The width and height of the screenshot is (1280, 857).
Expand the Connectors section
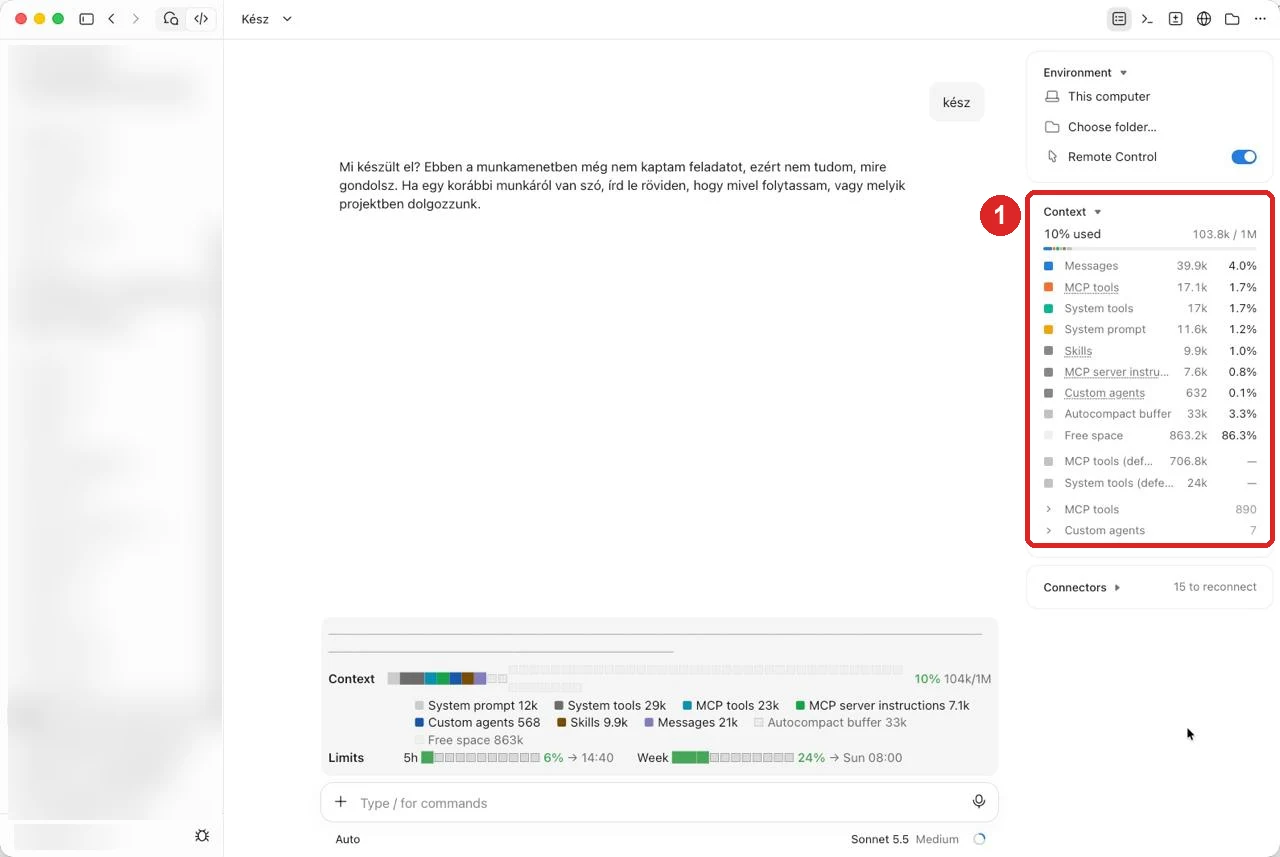click(x=1083, y=588)
